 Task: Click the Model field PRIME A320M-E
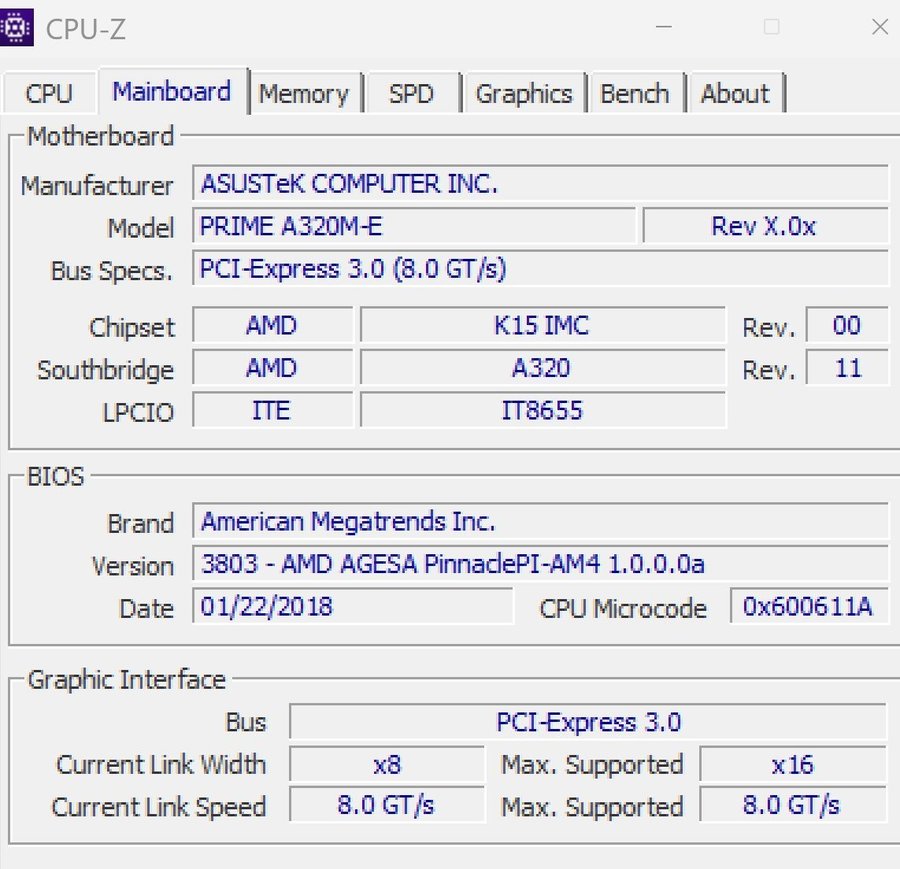coord(414,226)
